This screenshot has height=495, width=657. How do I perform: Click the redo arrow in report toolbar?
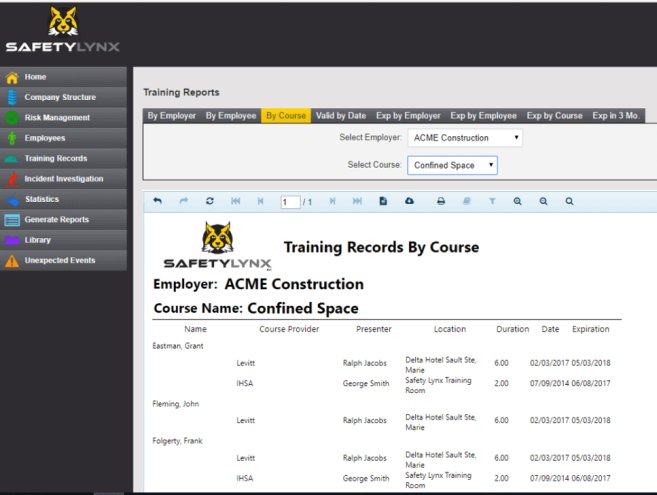coord(184,201)
